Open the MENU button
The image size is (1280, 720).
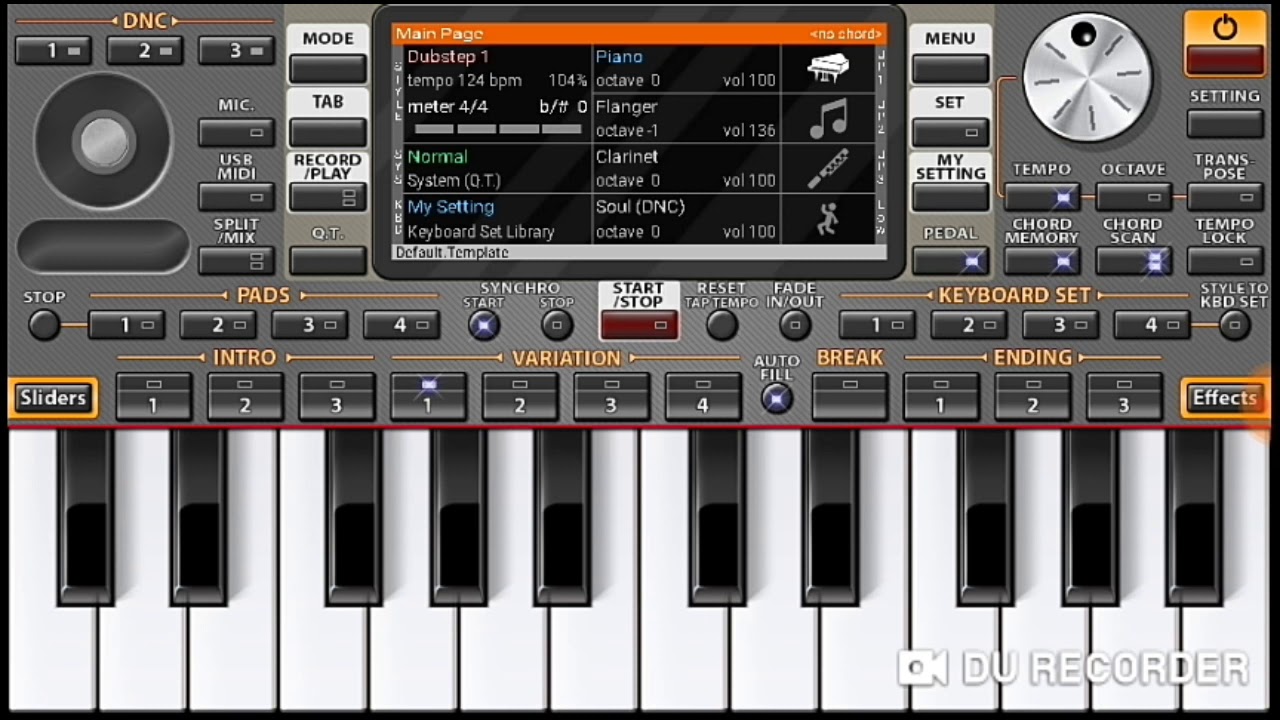click(950, 69)
